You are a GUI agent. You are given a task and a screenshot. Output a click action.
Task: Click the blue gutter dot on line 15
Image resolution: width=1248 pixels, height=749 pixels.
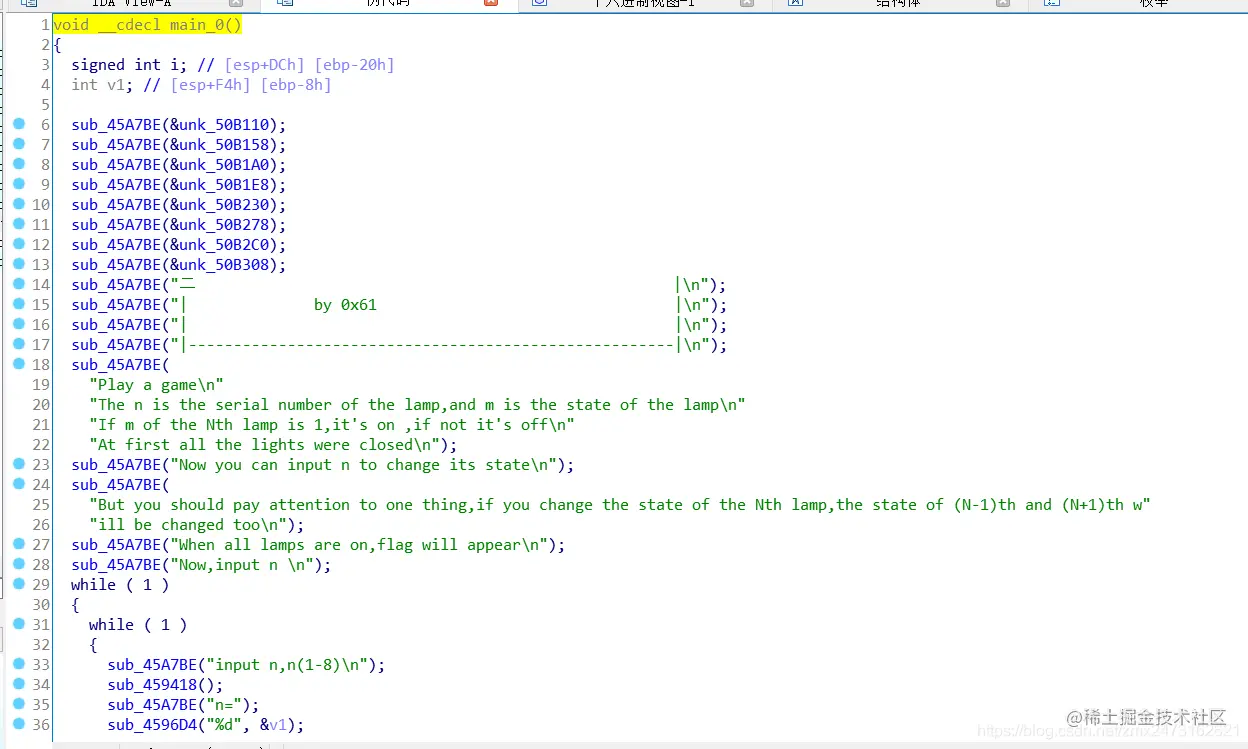pyautogui.click(x=18, y=304)
